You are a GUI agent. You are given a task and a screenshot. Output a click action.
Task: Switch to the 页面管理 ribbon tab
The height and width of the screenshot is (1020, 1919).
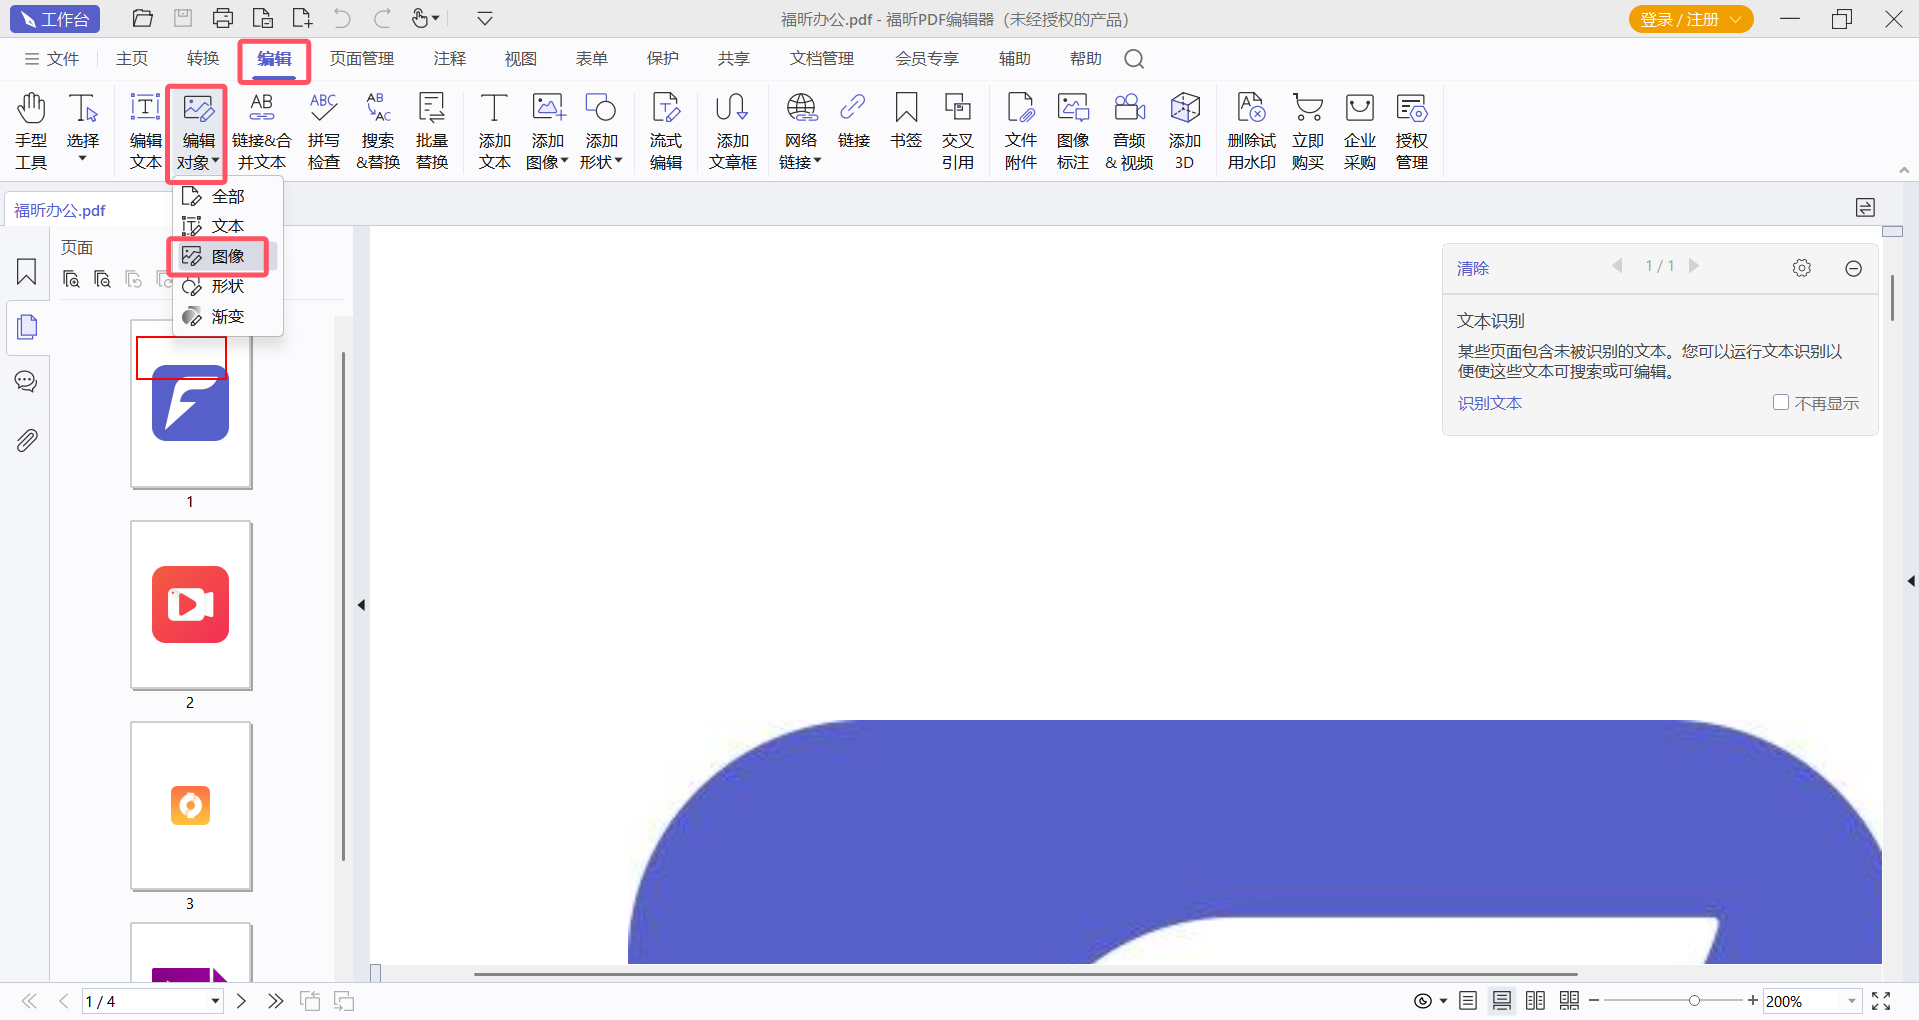pyautogui.click(x=362, y=59)
